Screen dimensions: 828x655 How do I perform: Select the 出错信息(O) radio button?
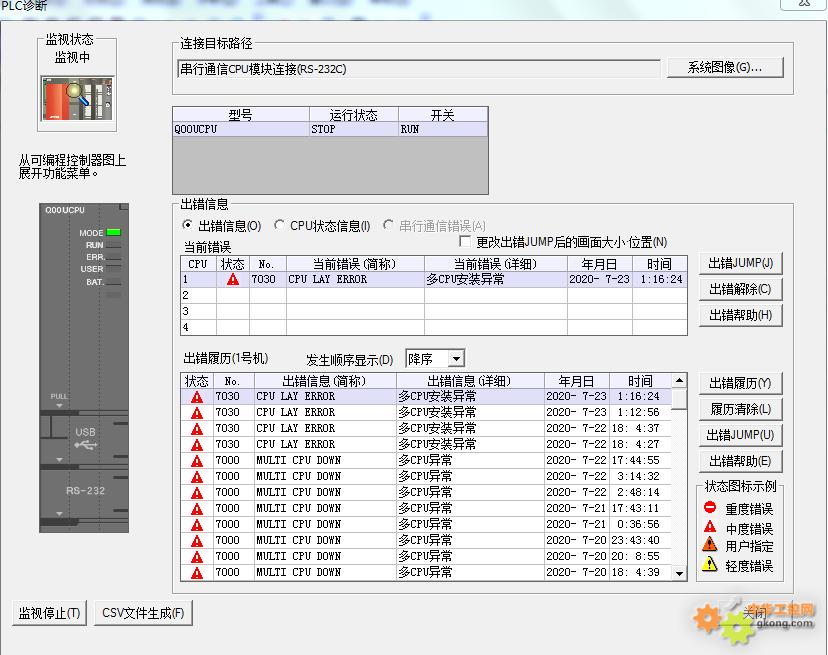(187, 226)
